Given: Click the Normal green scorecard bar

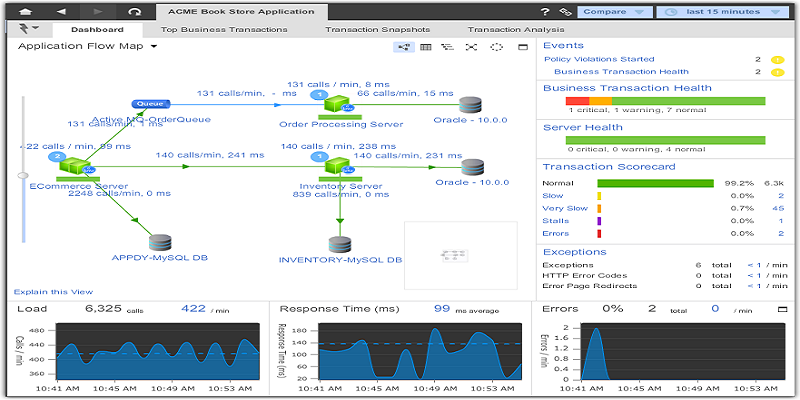Looking at the screenshot, I should click(x=656, y=183).
